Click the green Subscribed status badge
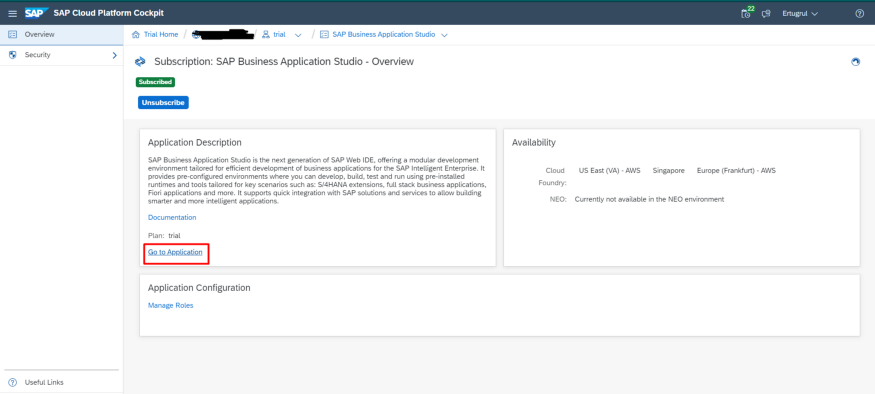The width and height of the screenshot is (875, 394). (x=155, y=82)
